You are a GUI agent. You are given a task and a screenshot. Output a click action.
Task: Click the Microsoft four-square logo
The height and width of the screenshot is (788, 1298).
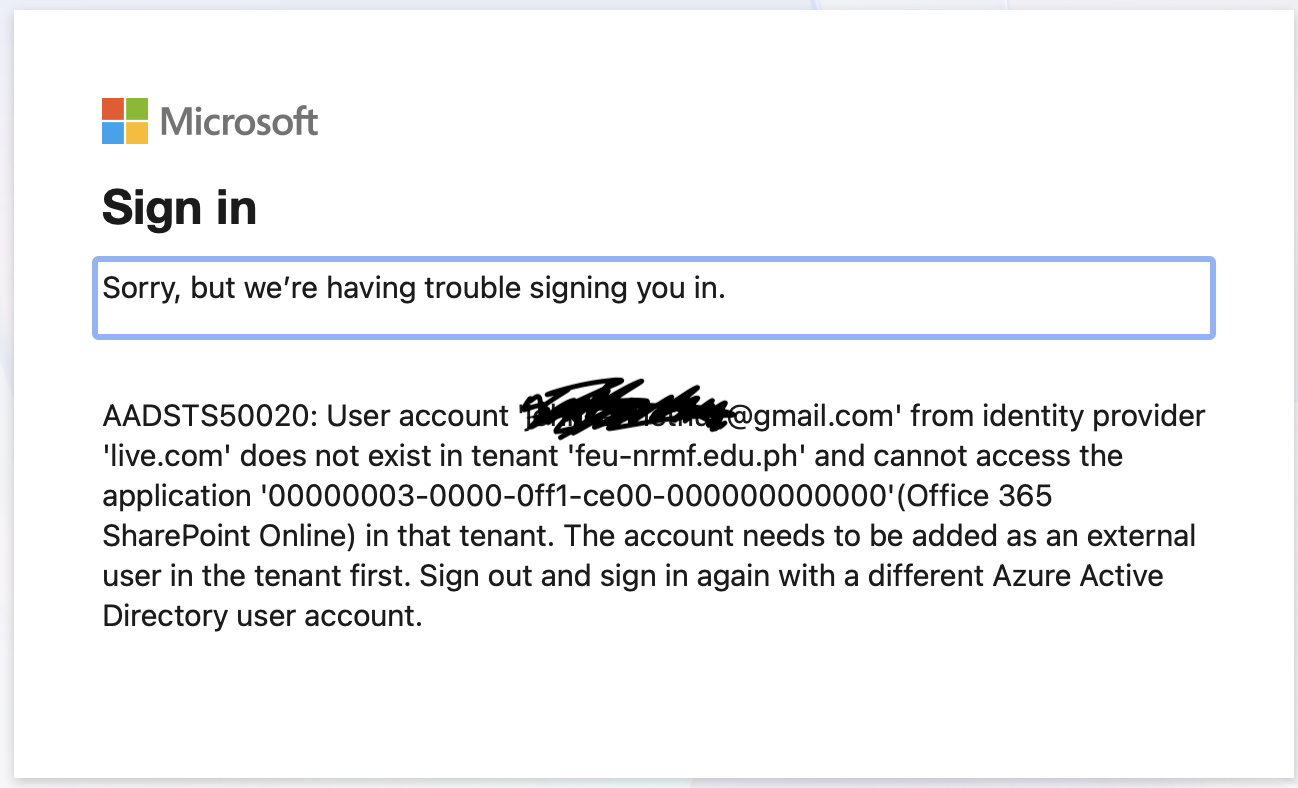pyautogui.click(x=123, y=121)
